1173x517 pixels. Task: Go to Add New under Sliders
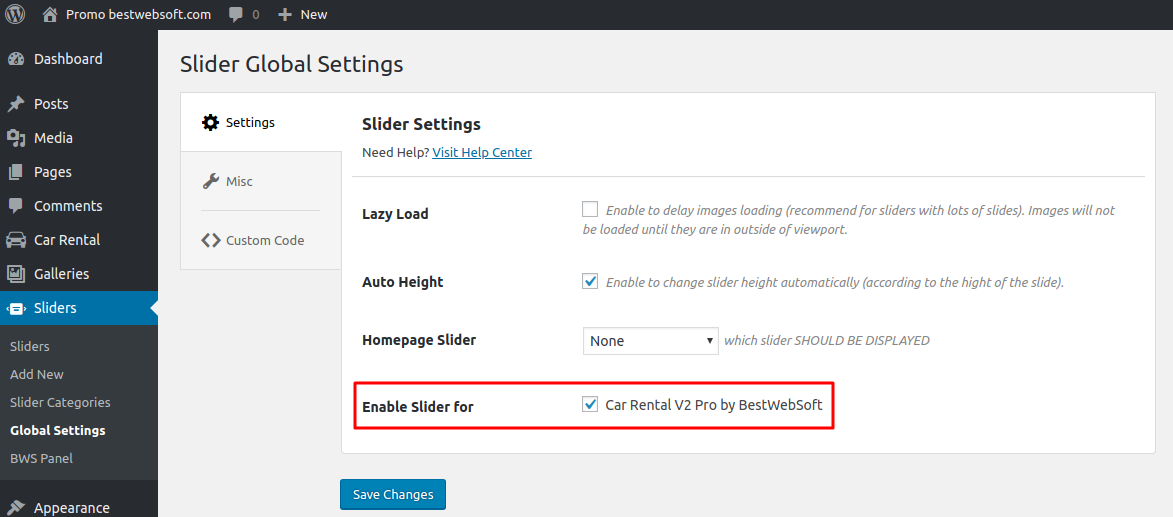(x=37, y=374)
